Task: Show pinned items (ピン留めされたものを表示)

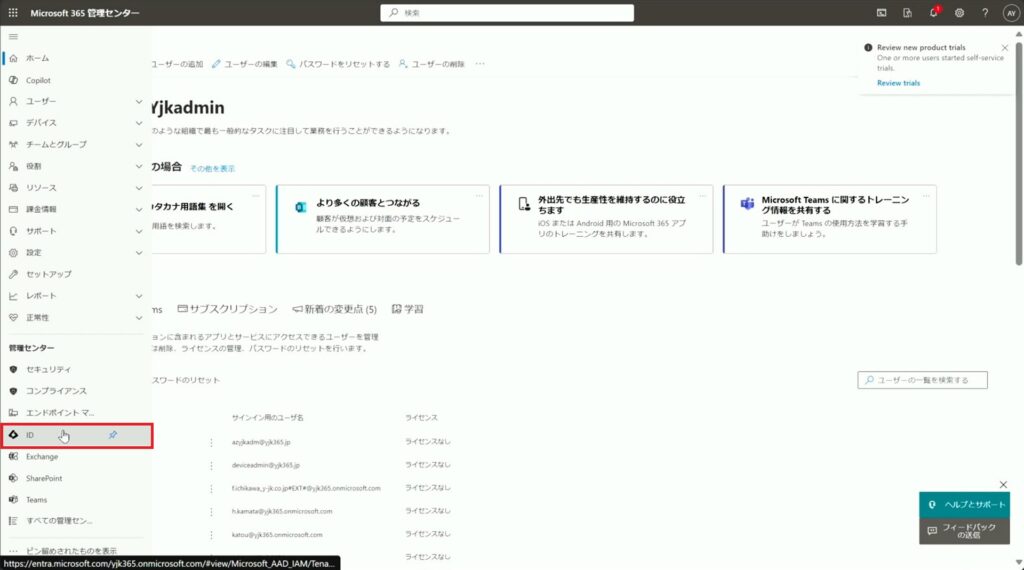Action: (71, 551)
